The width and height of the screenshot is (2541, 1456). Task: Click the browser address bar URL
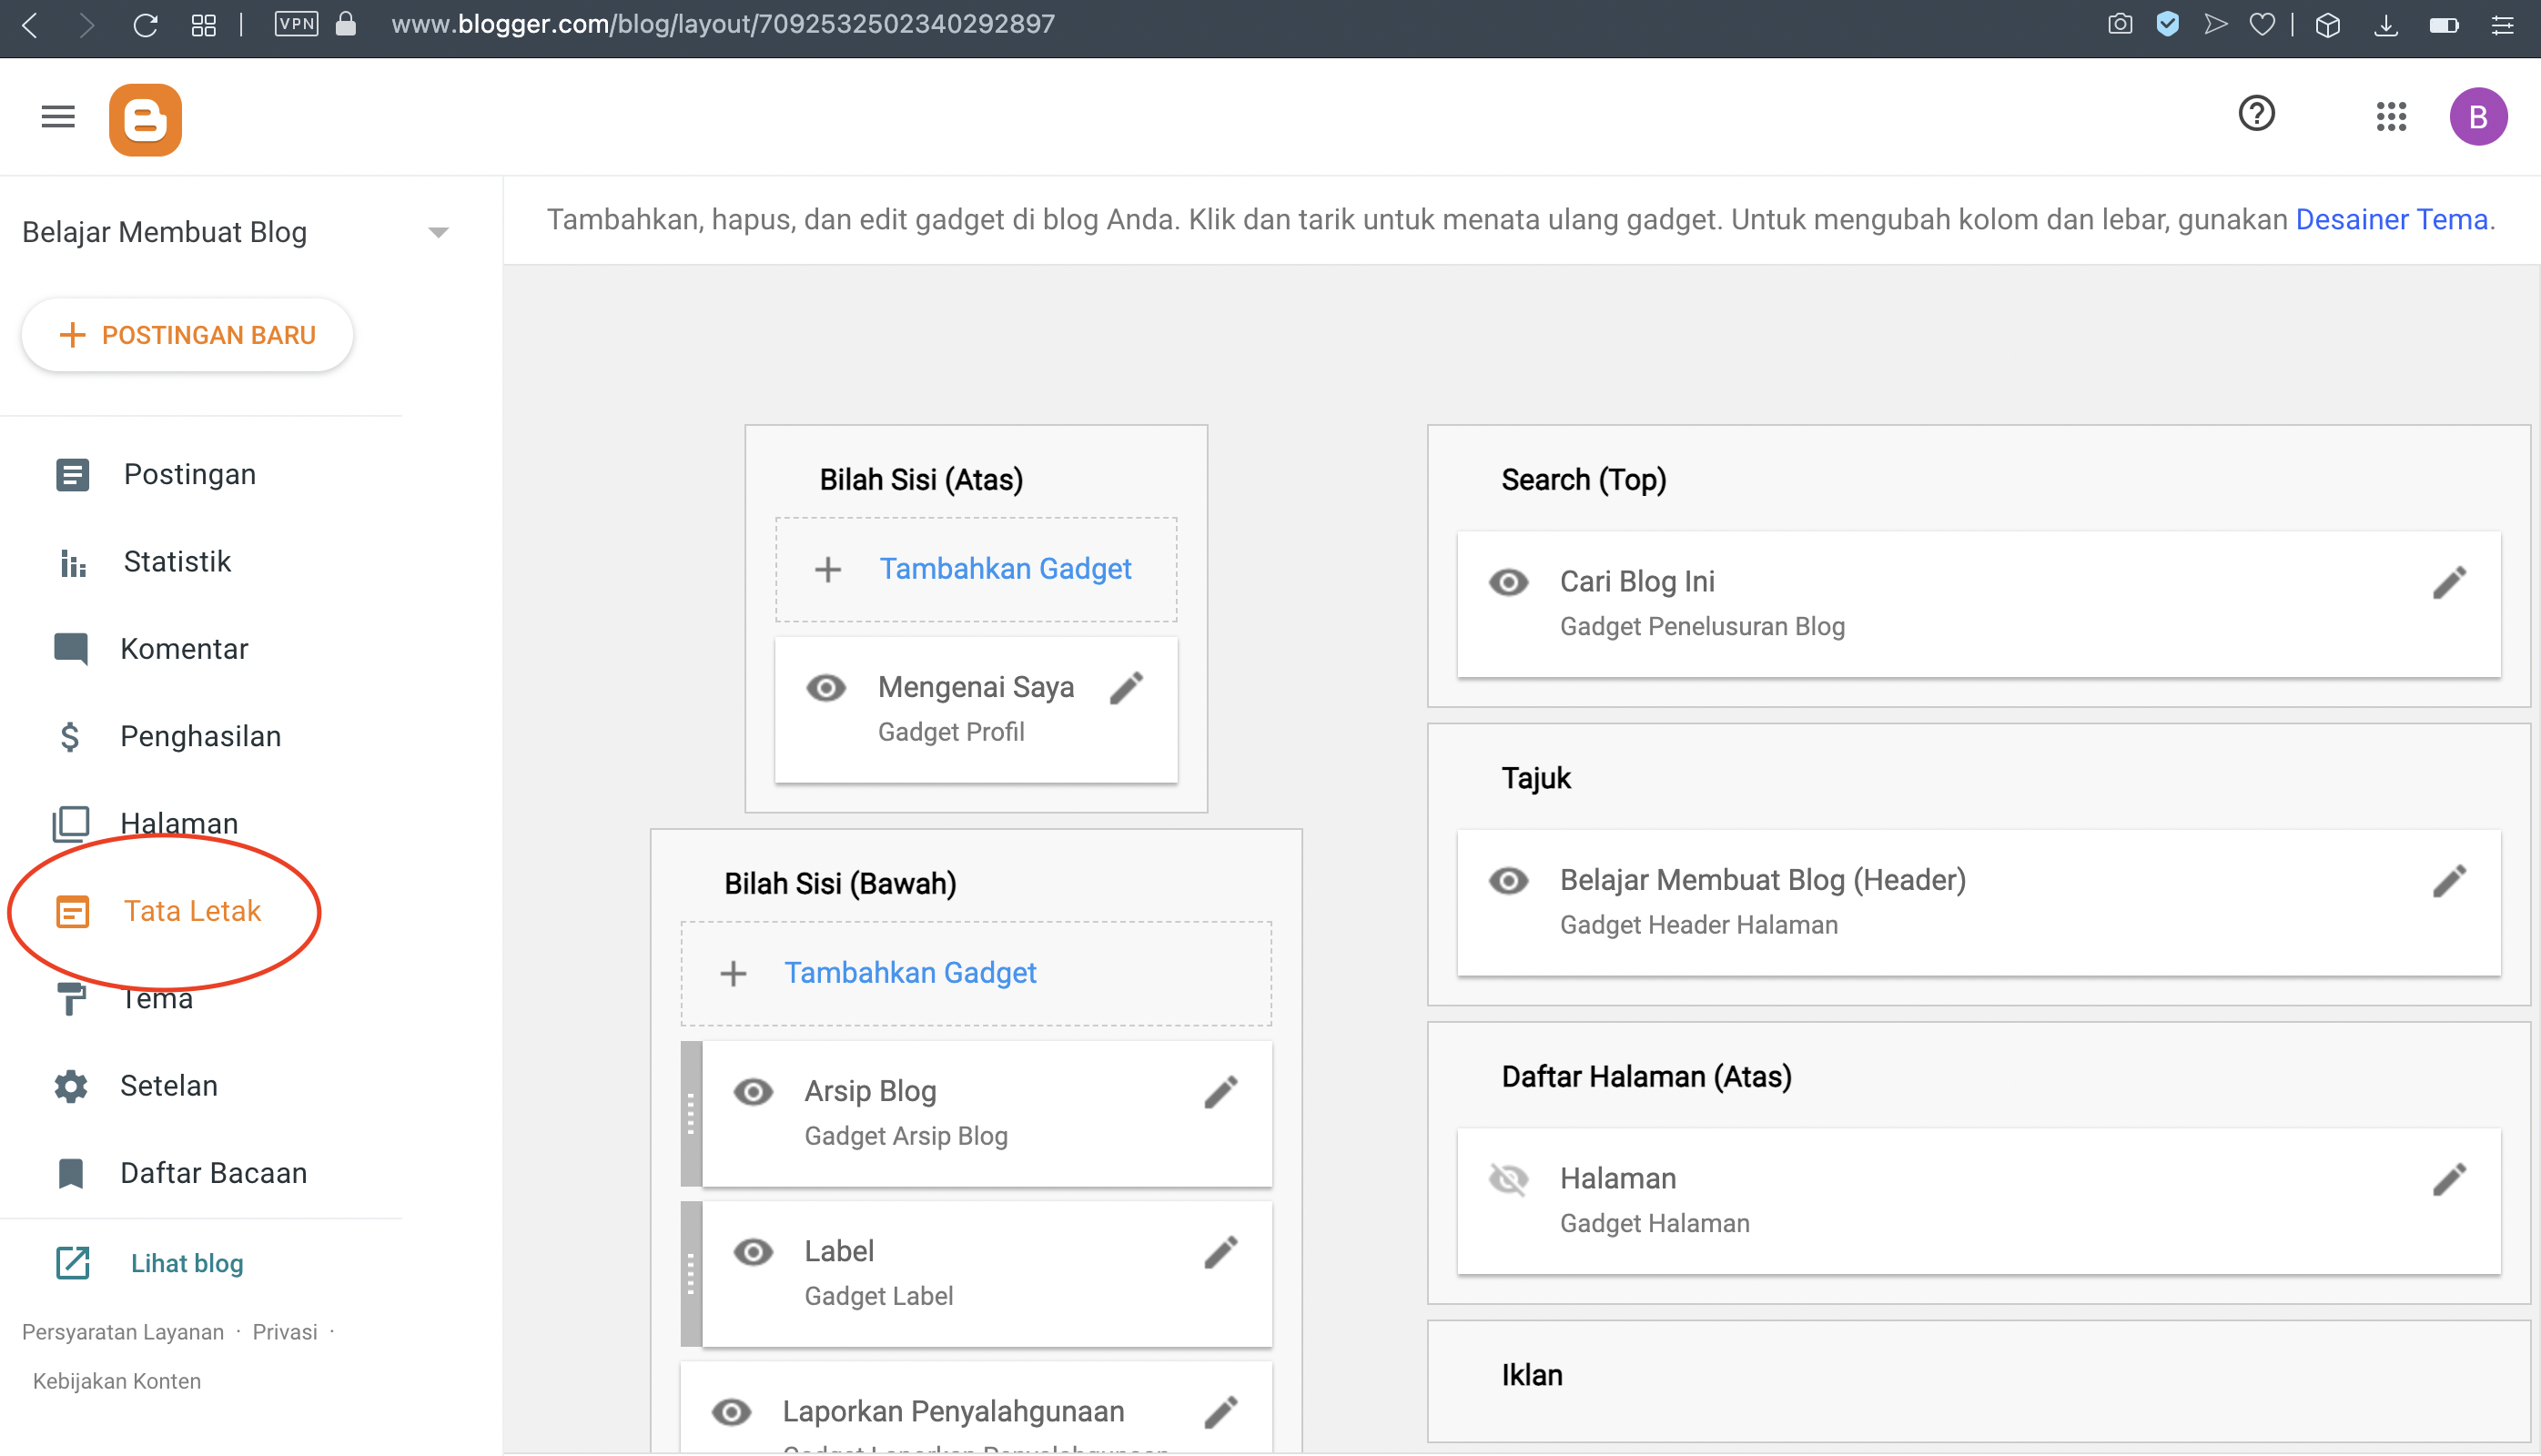point(723,24)
